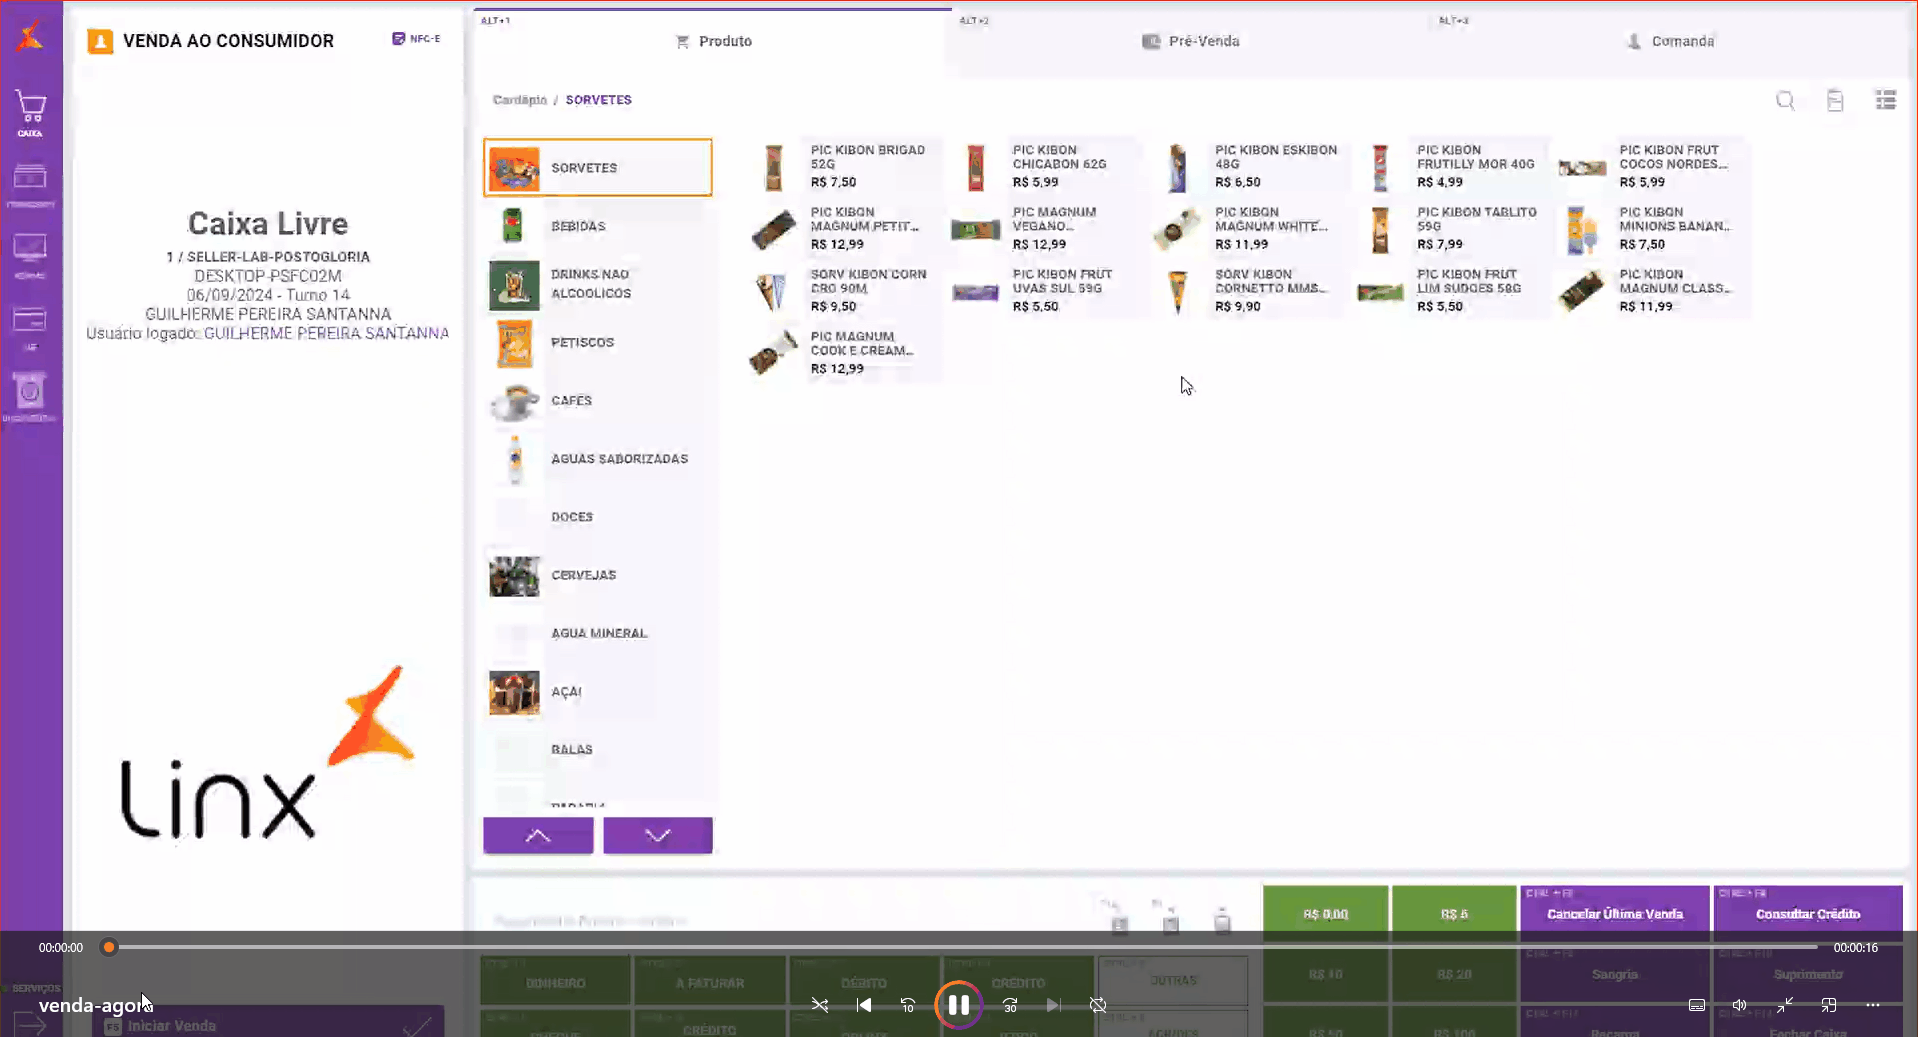This screenshot has height=1037, width=1918.
Task: Move the category list up with the chevron button
Action: coord(538,836)
